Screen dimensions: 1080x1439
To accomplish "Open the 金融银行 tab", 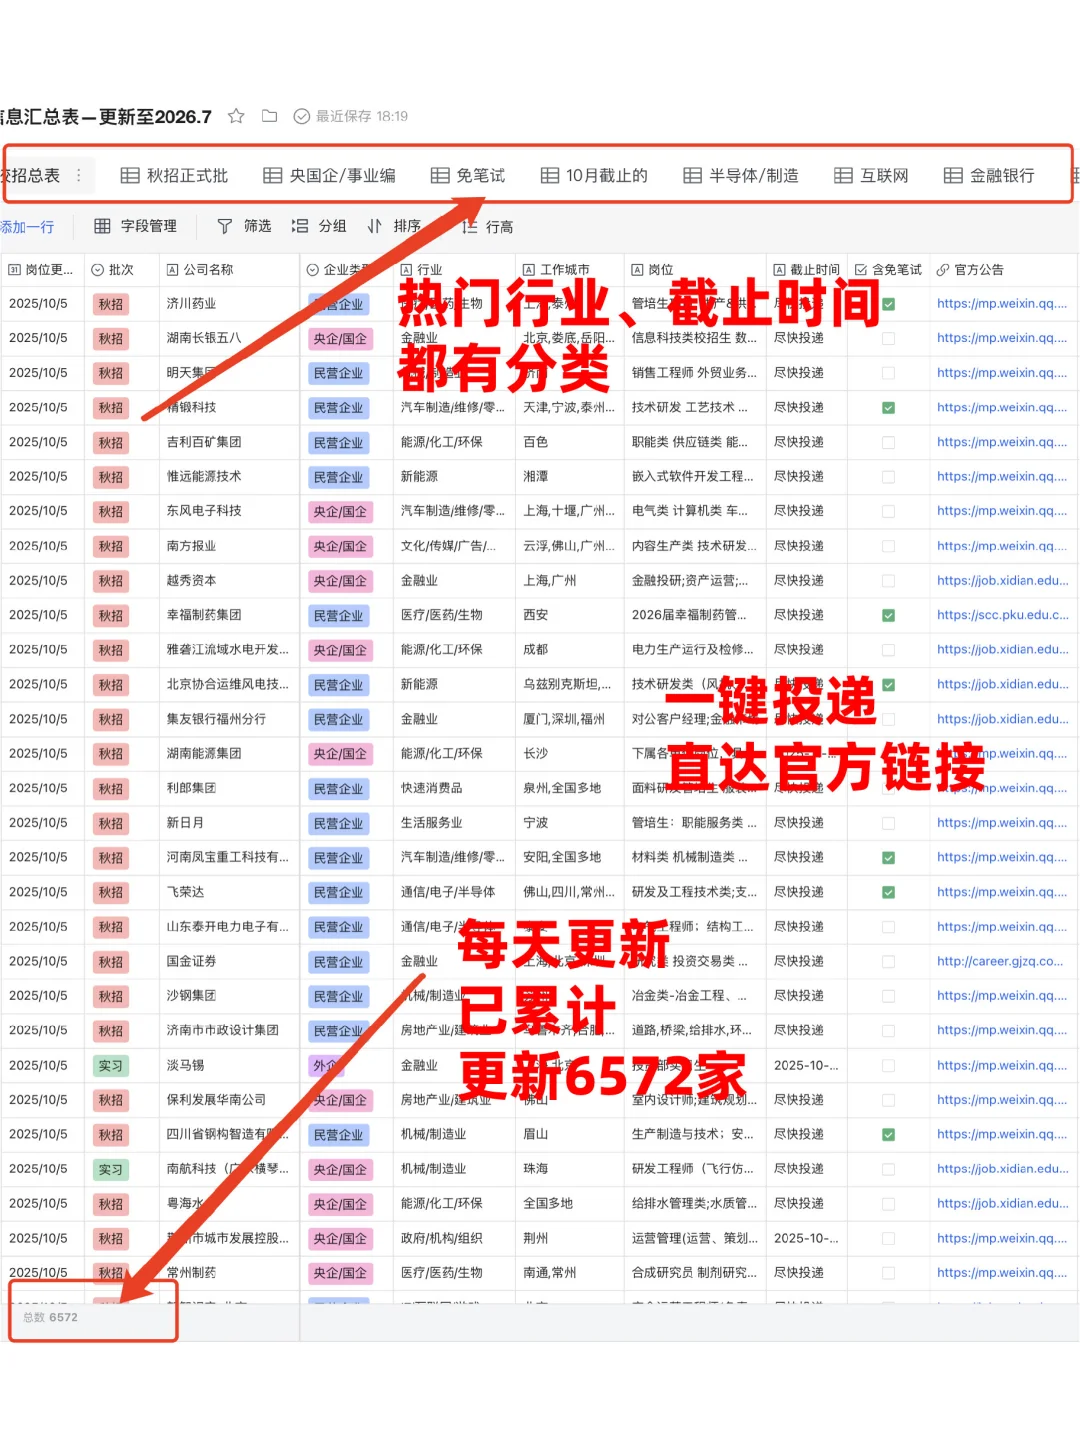I will click(989, 175).
